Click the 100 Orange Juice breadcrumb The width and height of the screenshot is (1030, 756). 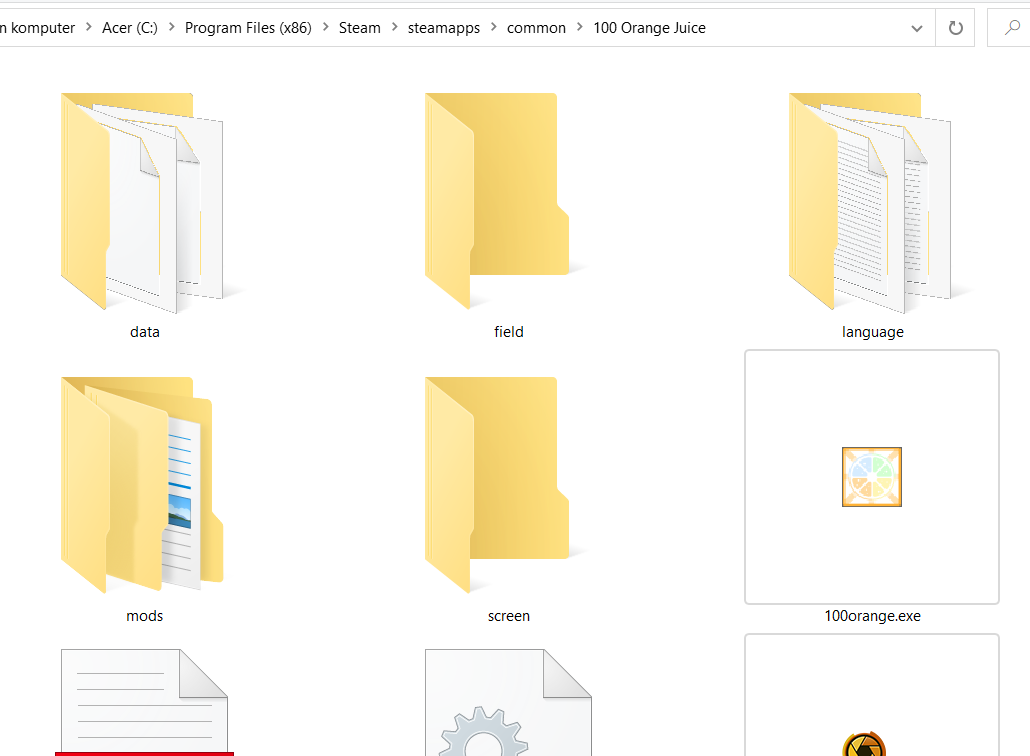pos(650,28)
